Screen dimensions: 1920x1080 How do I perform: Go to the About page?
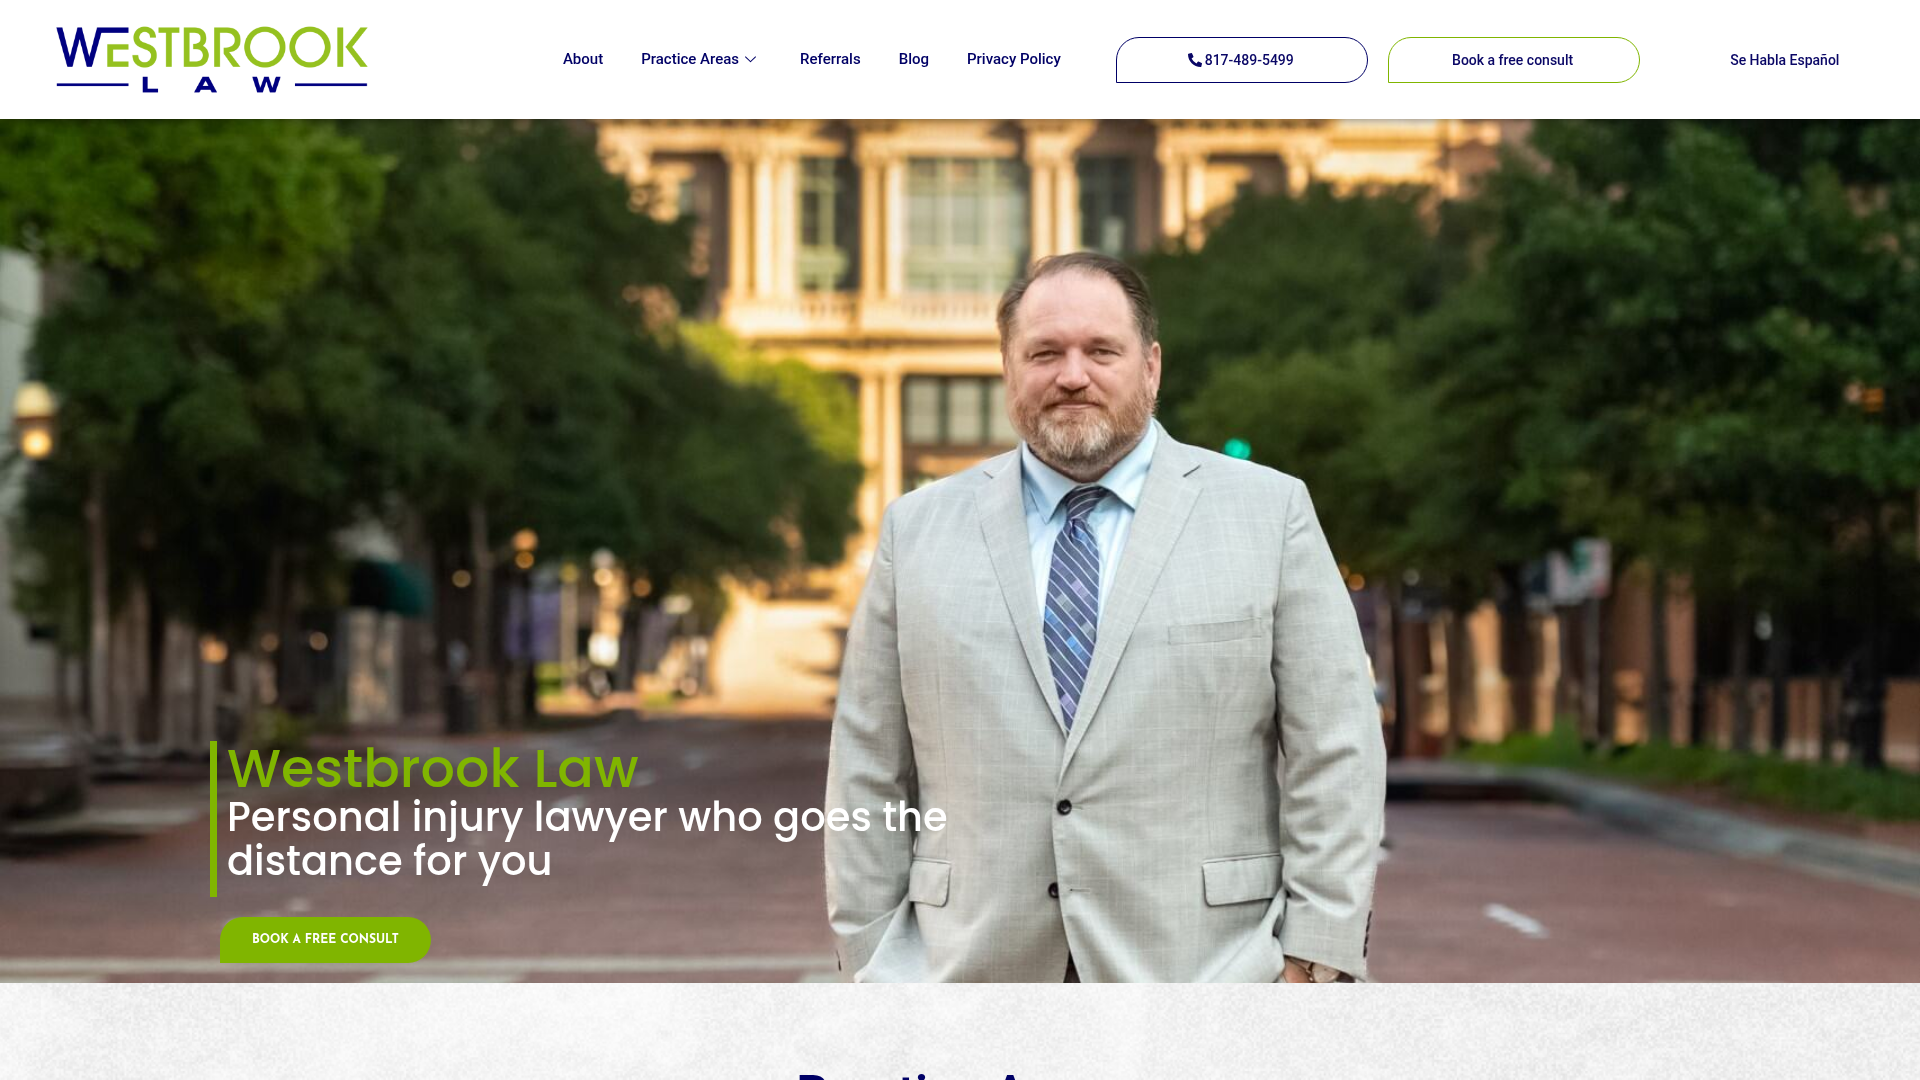[583, 59]
